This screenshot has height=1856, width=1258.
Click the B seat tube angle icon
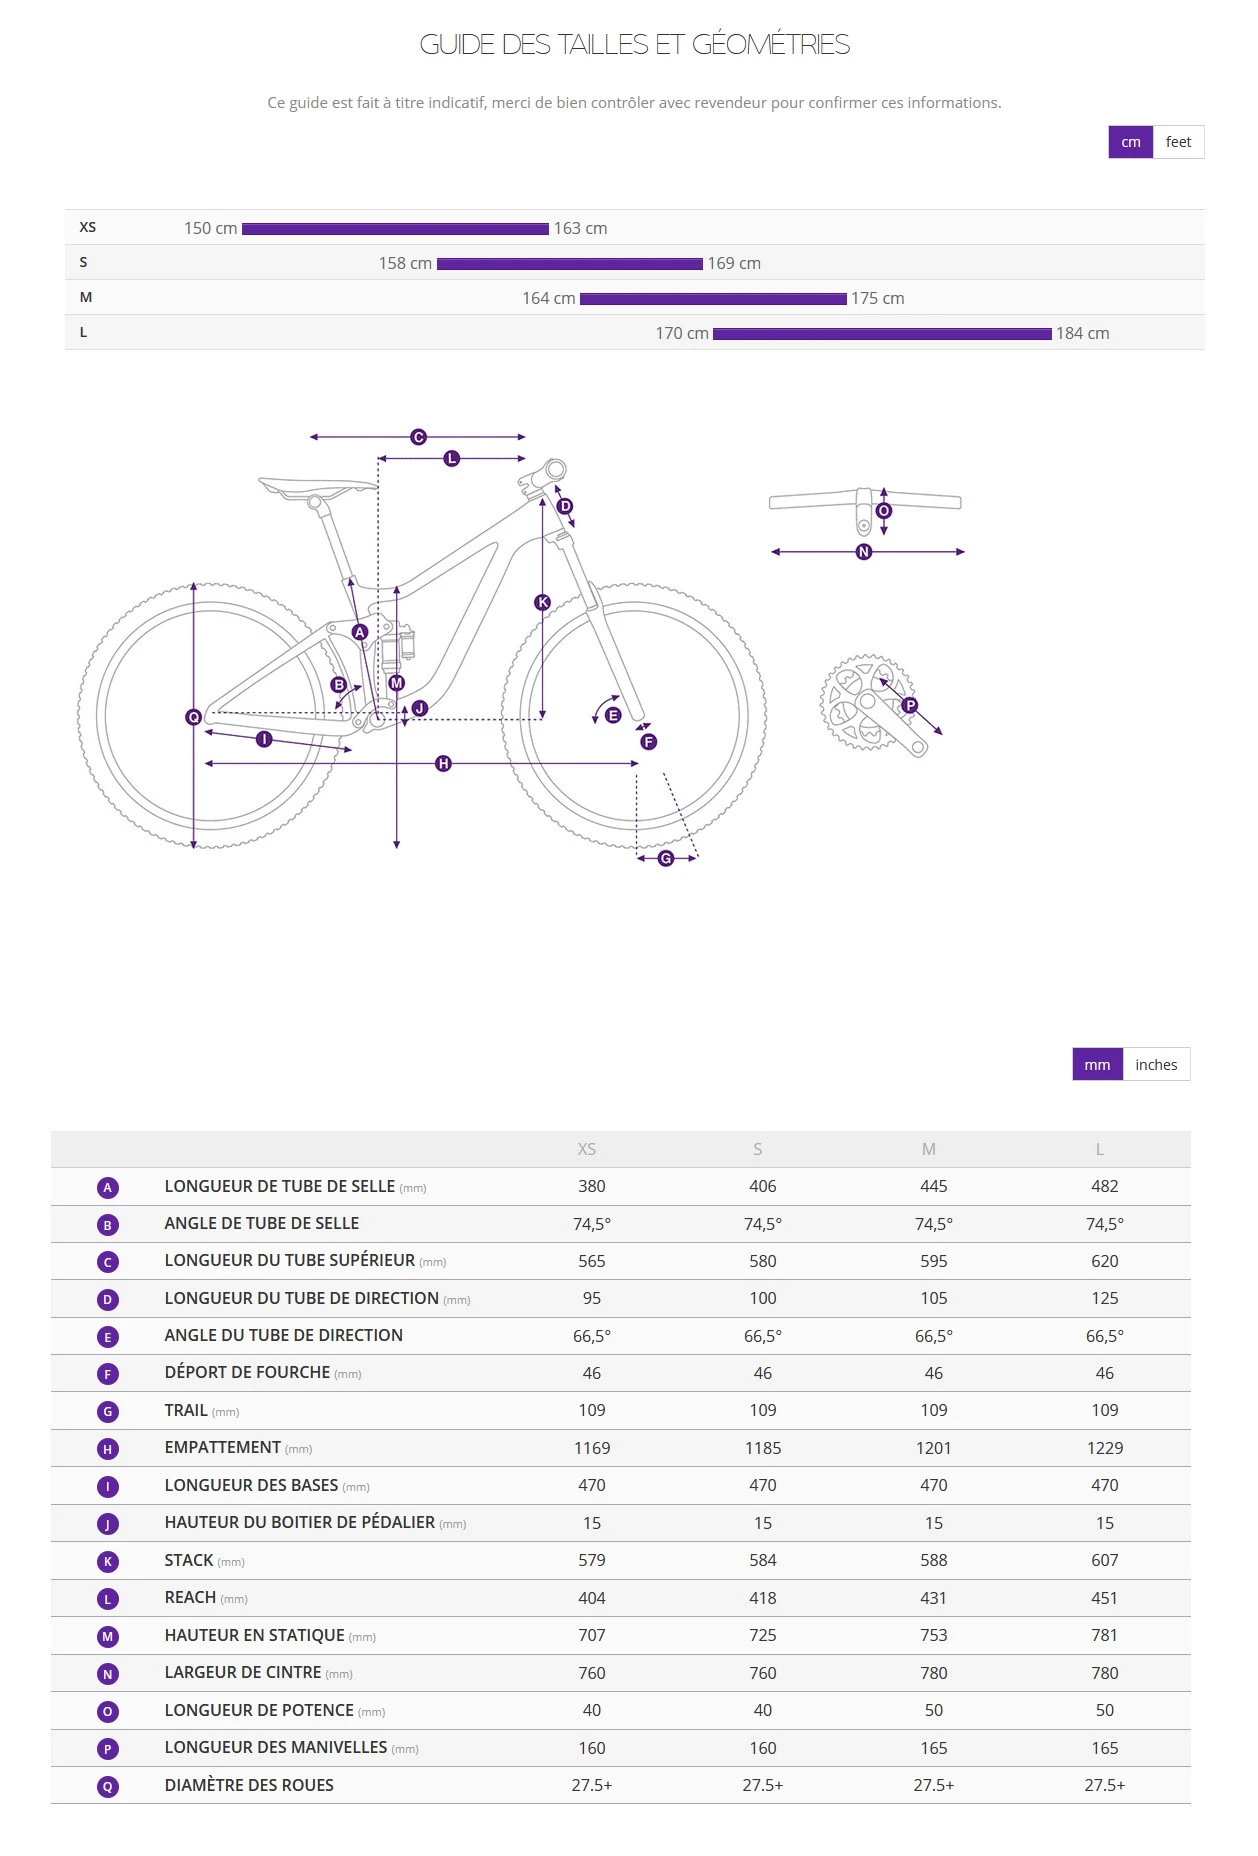108,1225
